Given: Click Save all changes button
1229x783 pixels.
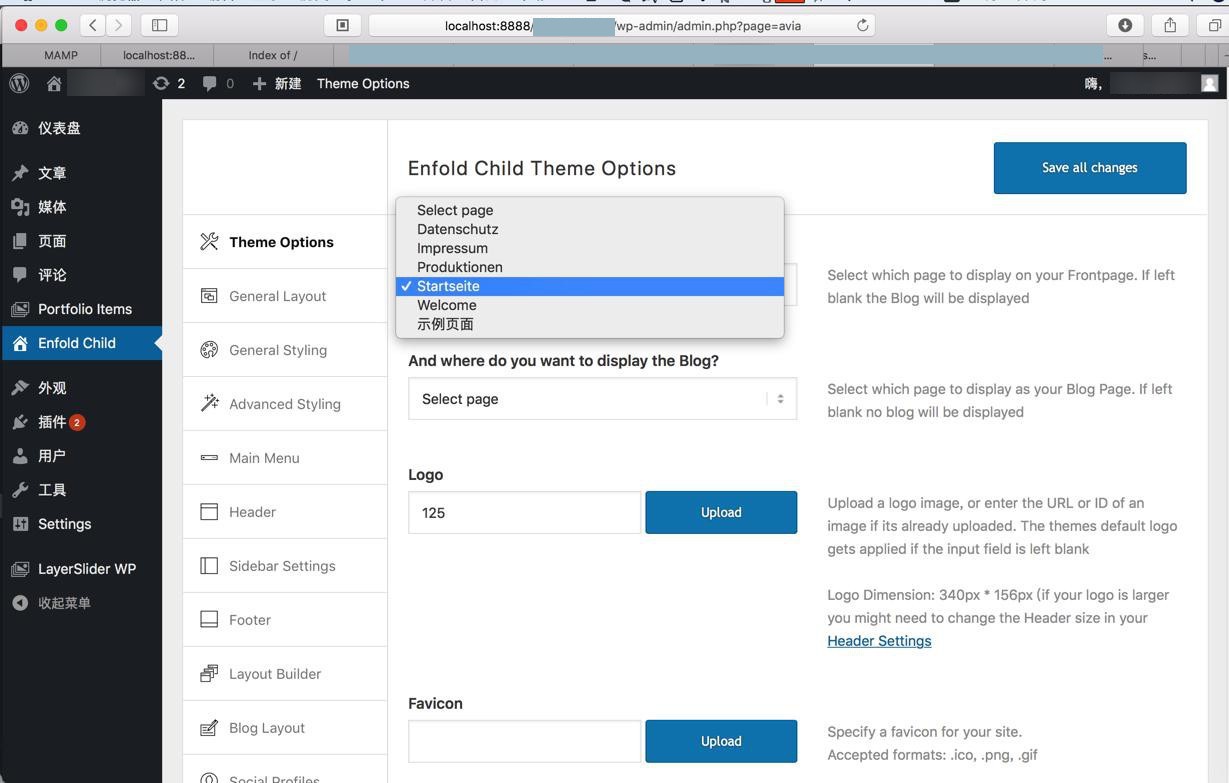Looking at the screenshot, I should pos(1090,168).
